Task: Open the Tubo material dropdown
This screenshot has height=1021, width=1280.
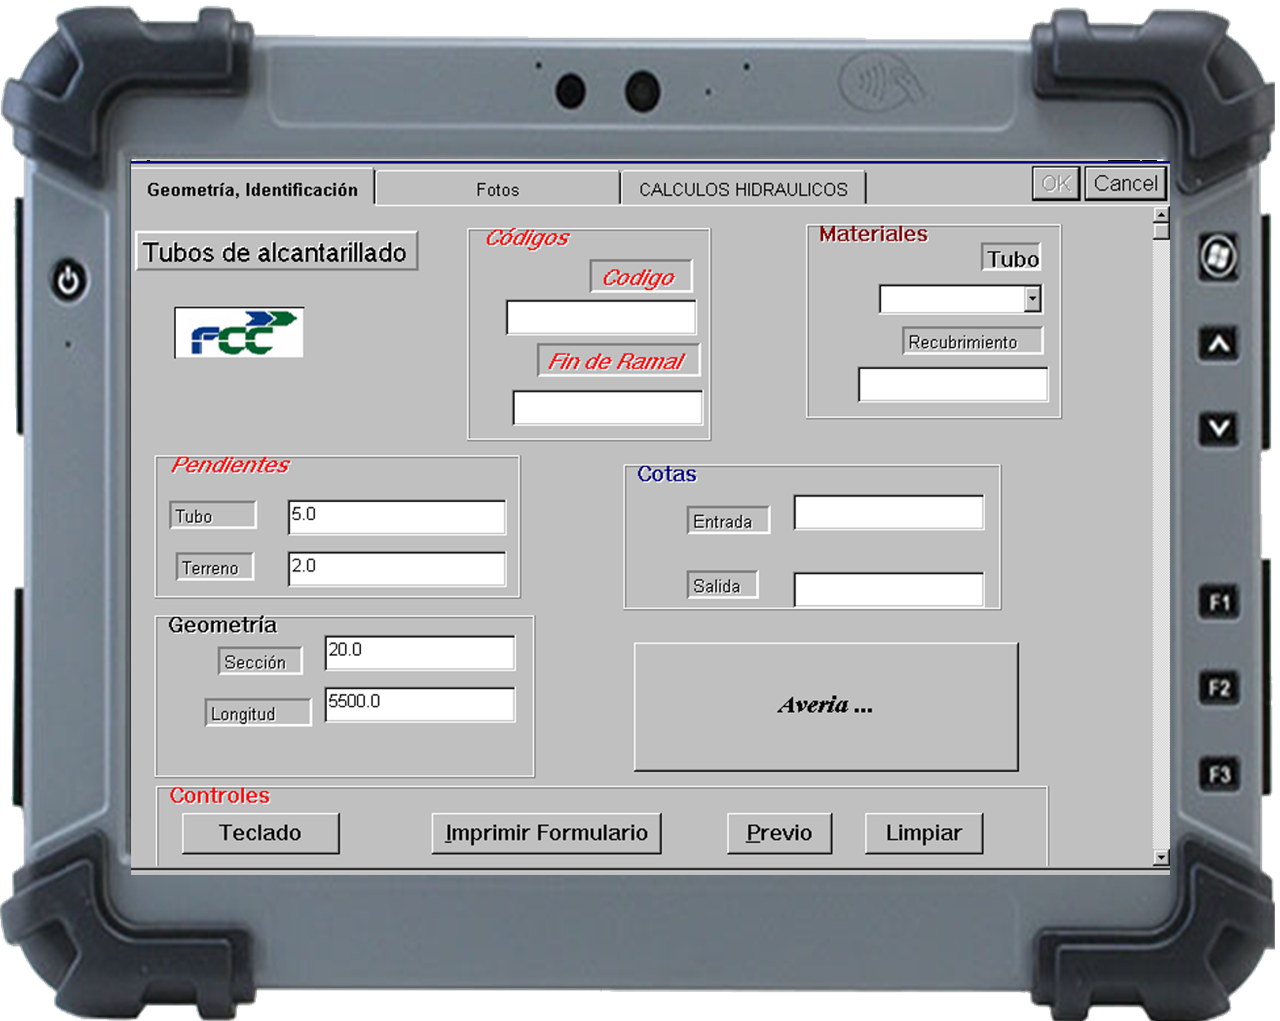Action: 1032,299
